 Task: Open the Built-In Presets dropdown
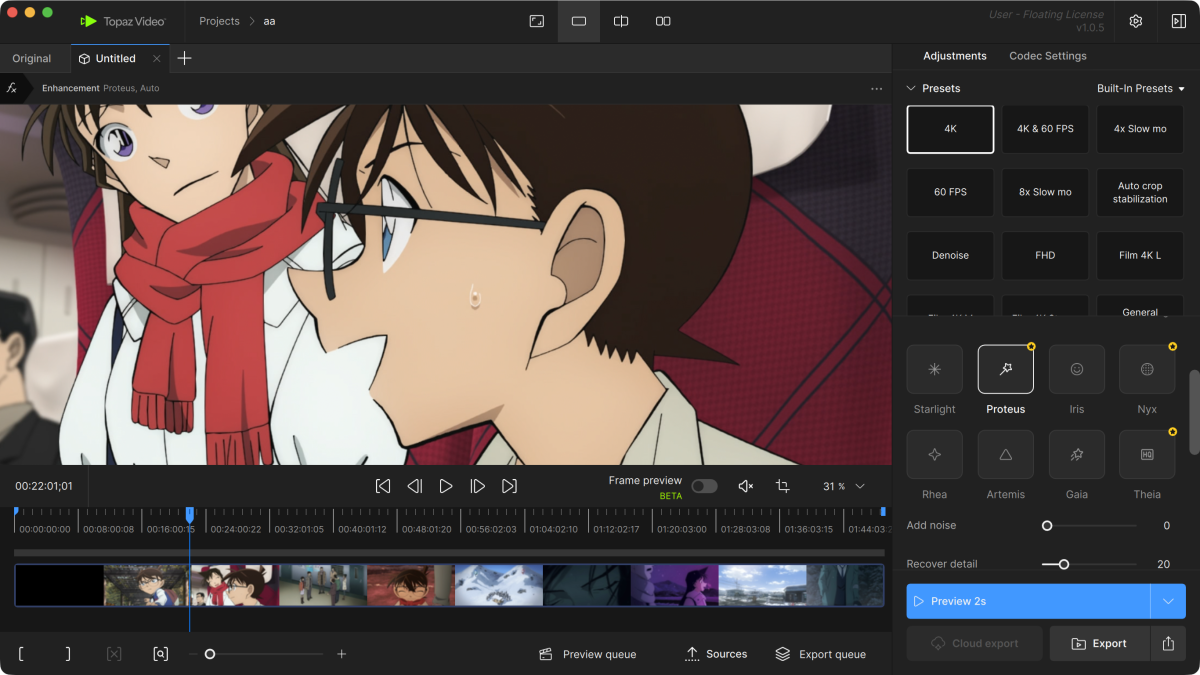pos(1140,88)
